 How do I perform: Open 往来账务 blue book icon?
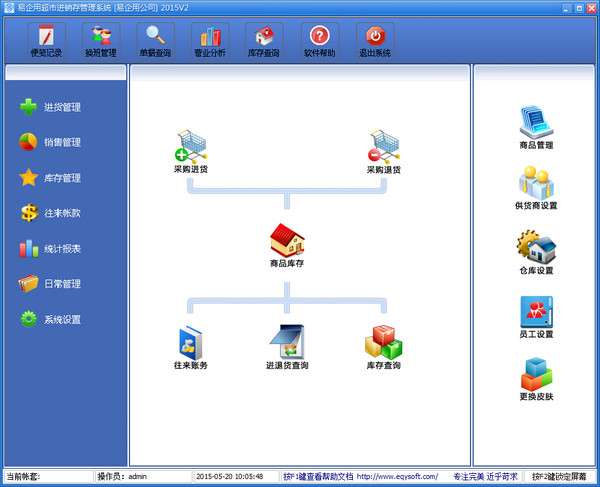click(191, 347)
